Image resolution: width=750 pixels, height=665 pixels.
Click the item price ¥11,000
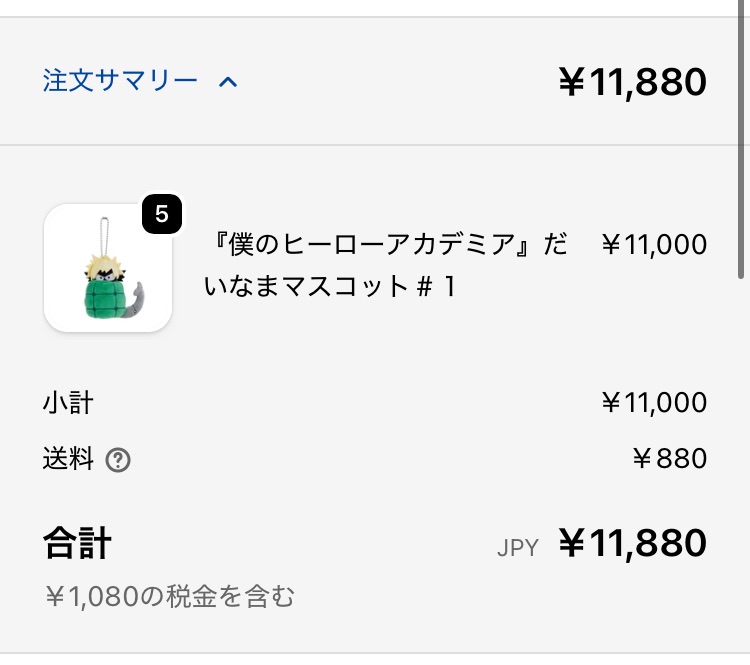click(654, 244)
